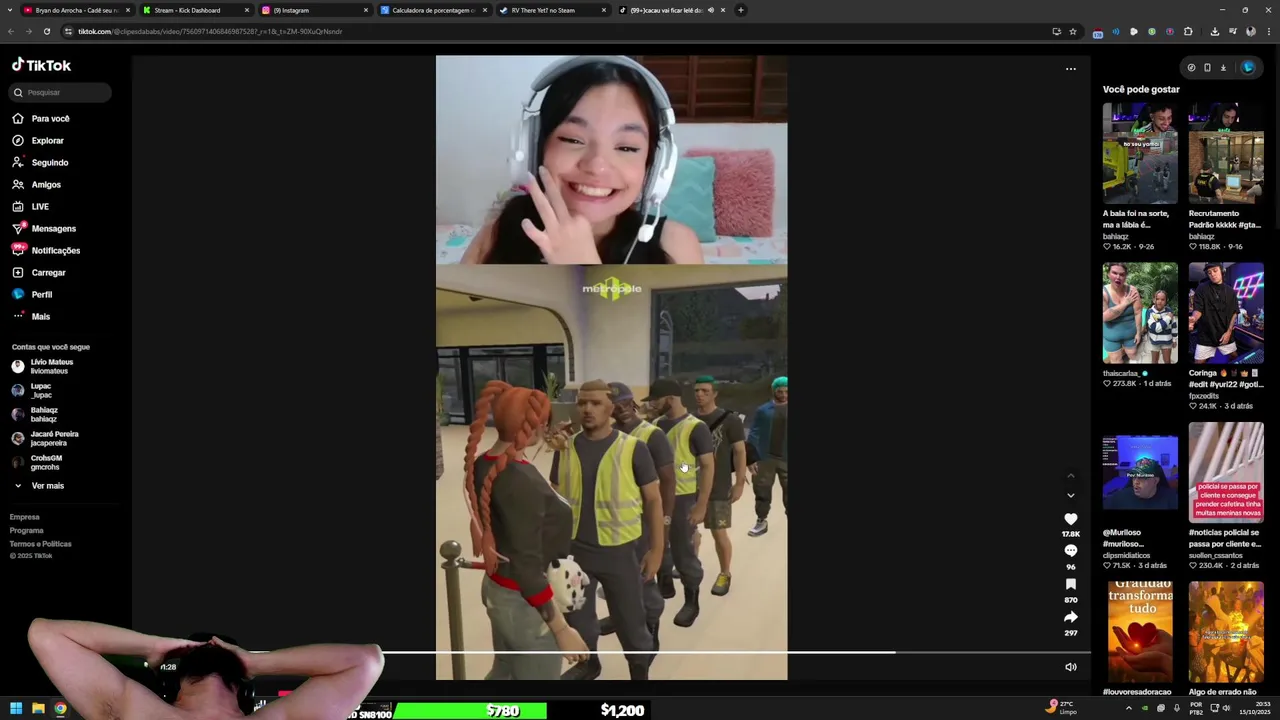Click the Pesquisar search field
1280x720 pixels.
pos(60,92)
